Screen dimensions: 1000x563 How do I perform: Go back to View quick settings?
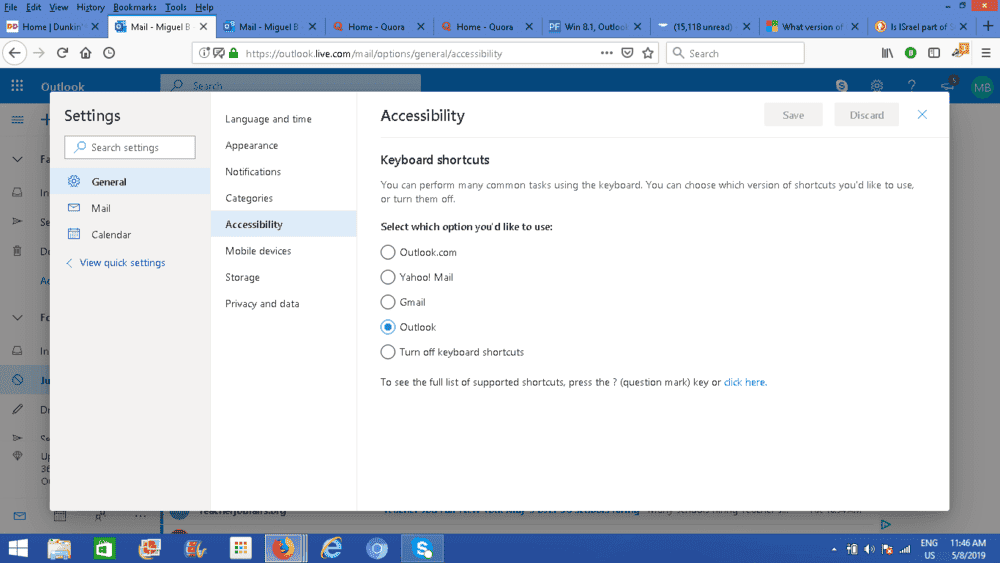click(x=122, y=263)
